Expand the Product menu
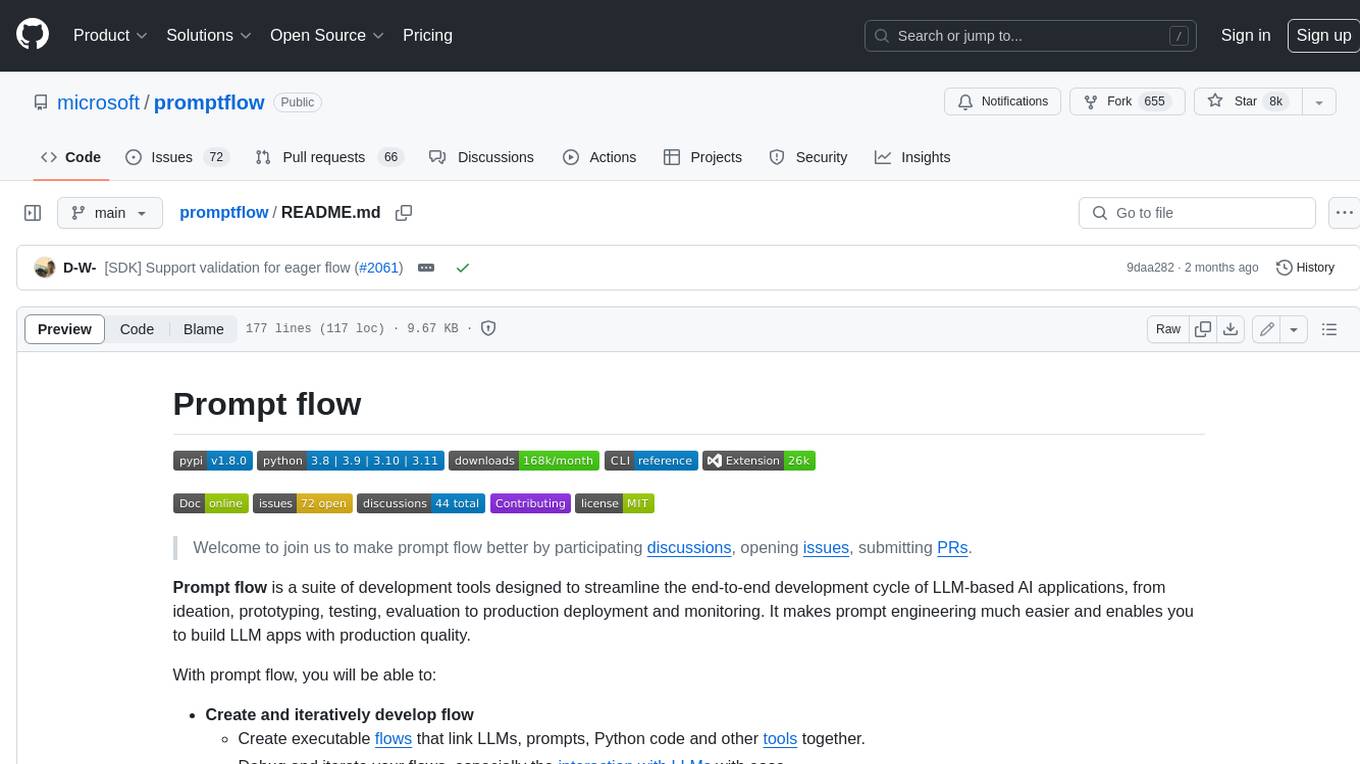 (110, 35)
